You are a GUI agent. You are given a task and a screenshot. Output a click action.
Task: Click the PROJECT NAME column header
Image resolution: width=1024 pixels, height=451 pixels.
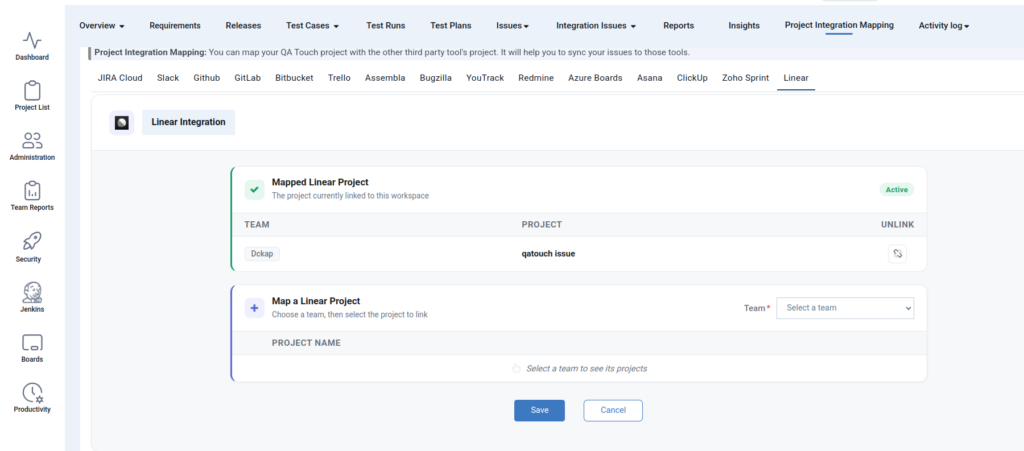[x=306, y=343]
